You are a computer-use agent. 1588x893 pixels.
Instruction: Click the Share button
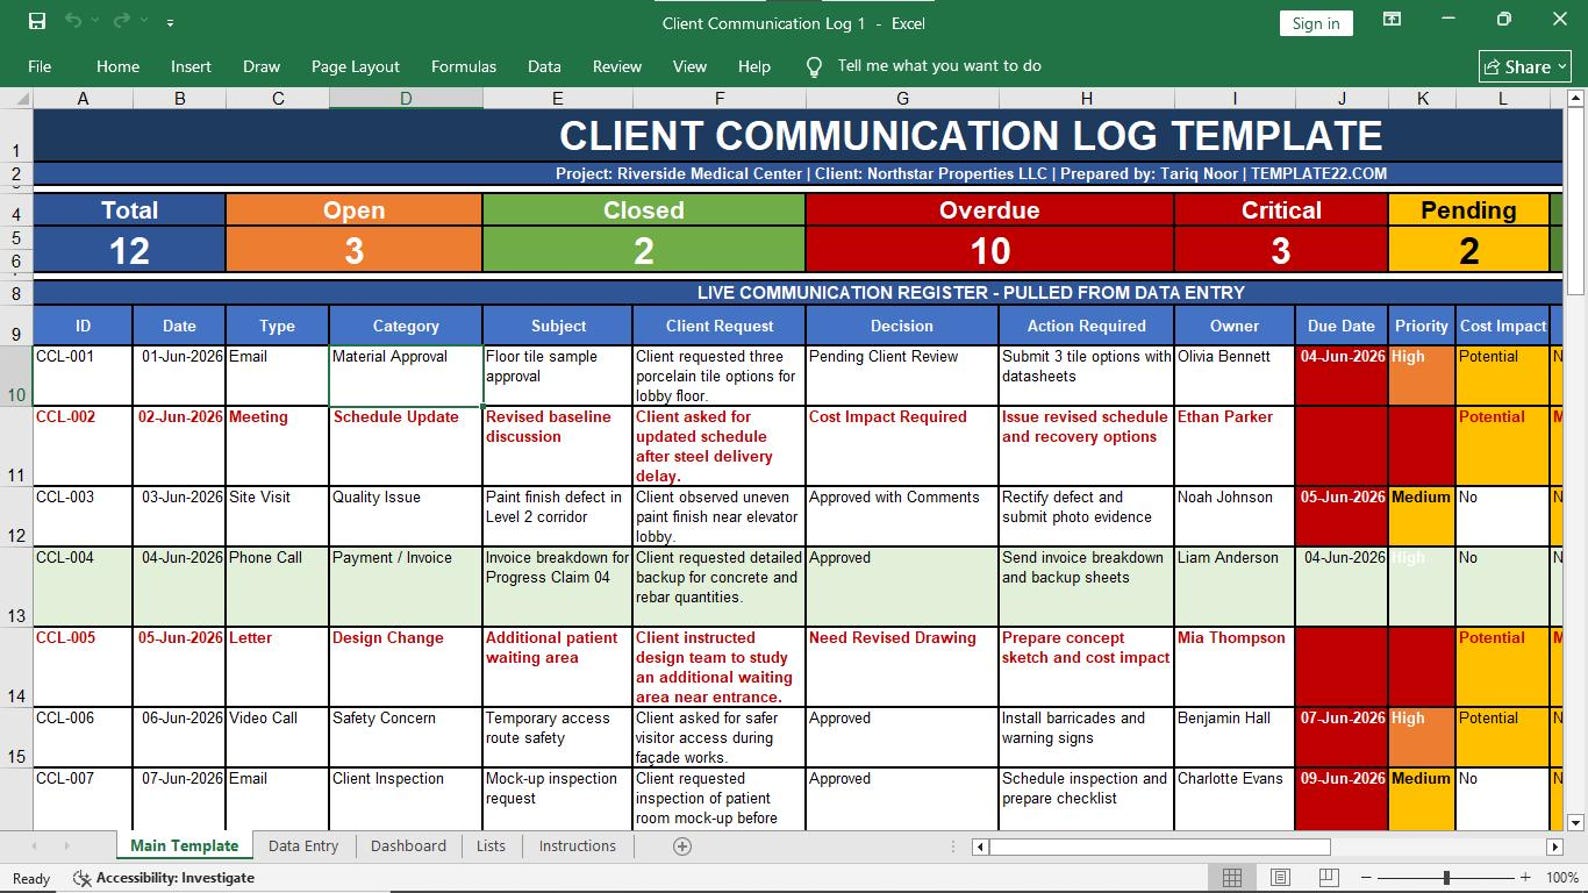click(1525, 66)
